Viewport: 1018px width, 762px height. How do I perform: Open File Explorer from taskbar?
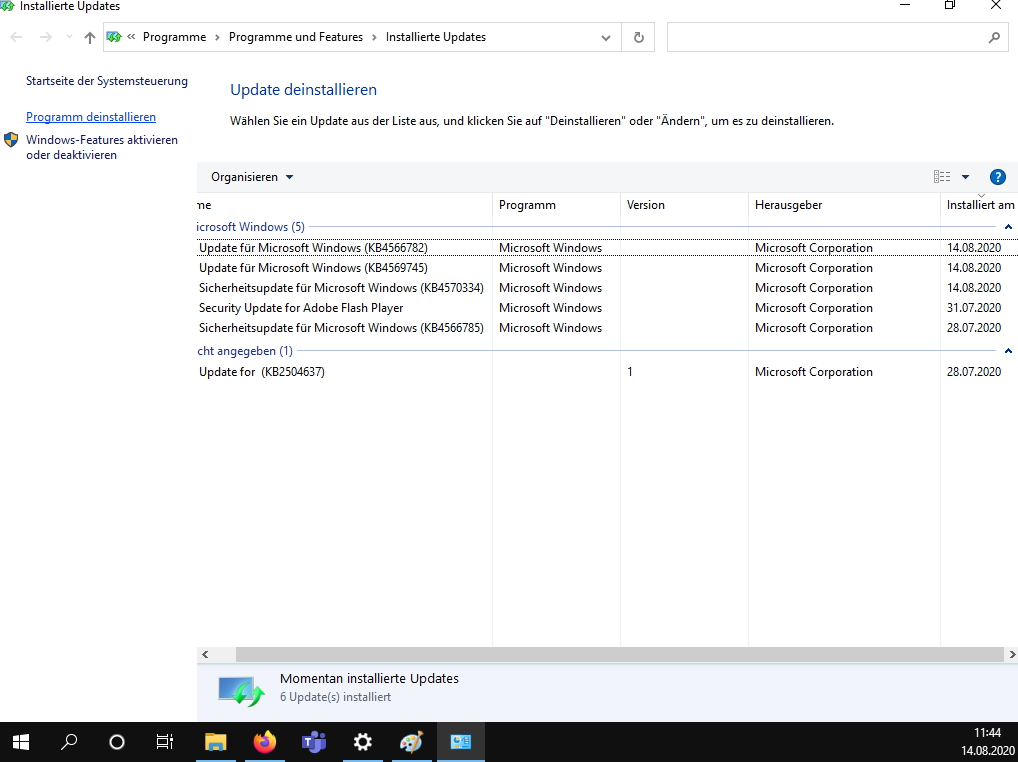tap(216, 742)
